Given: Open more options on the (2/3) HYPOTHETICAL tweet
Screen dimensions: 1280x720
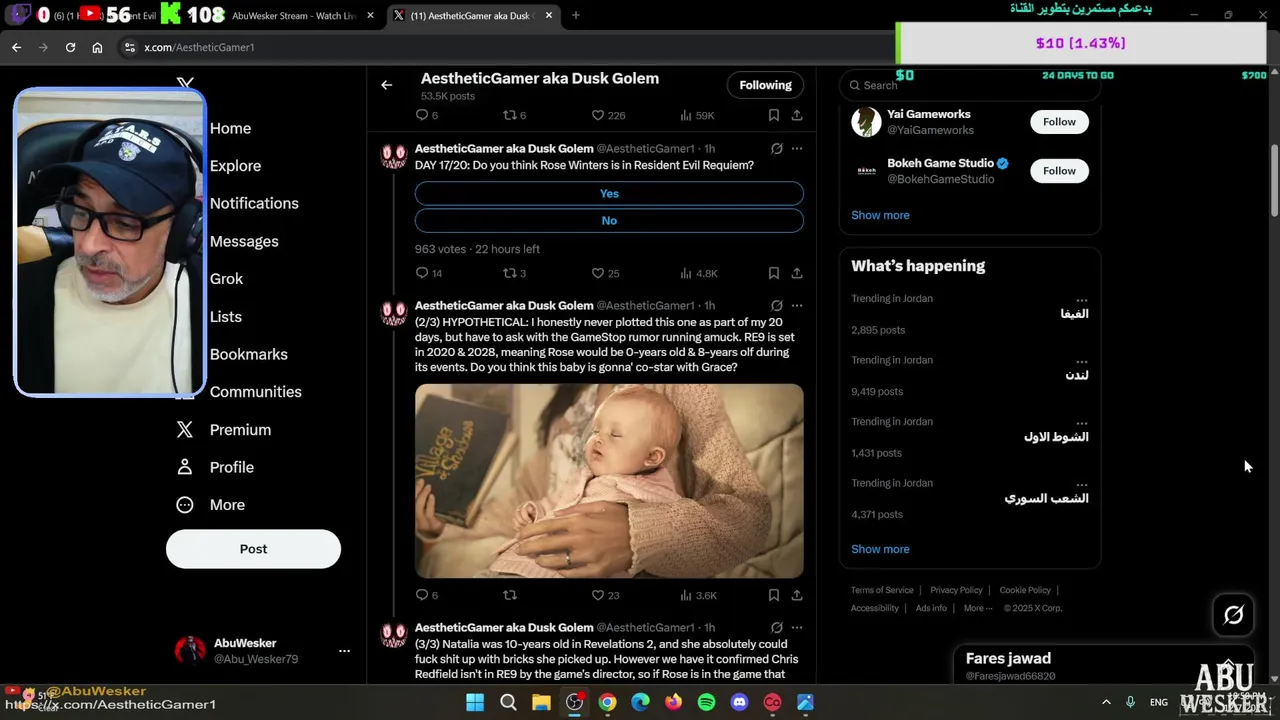Looking at the screenshot, I should [x=797, y=305].
